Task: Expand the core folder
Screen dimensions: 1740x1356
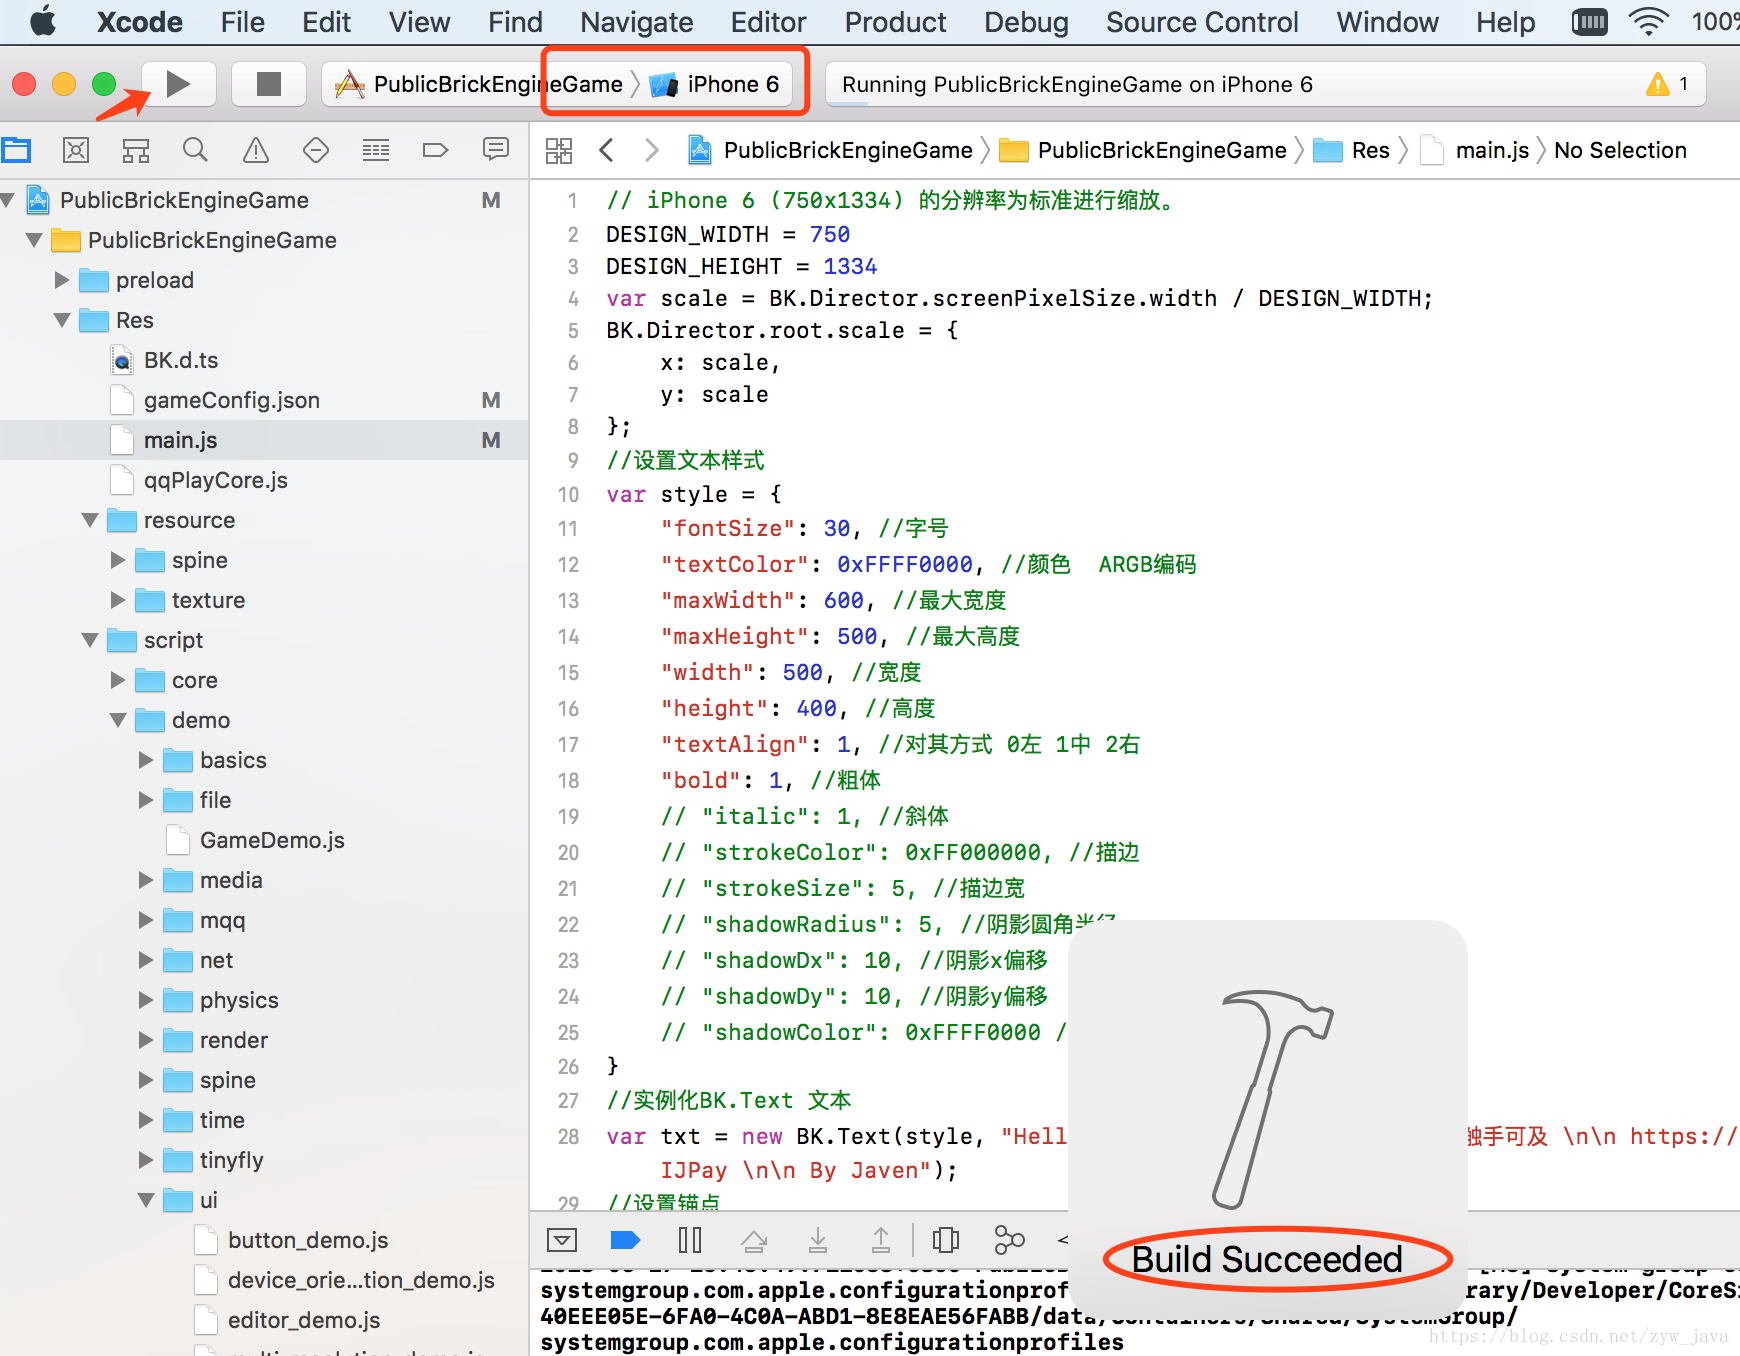Action: click(118, 680)
